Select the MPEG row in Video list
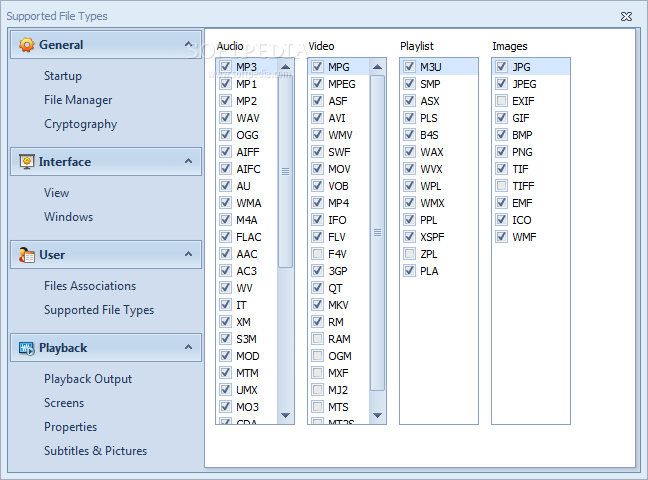This screenshot has height=480, width=648. click(338, 84)
